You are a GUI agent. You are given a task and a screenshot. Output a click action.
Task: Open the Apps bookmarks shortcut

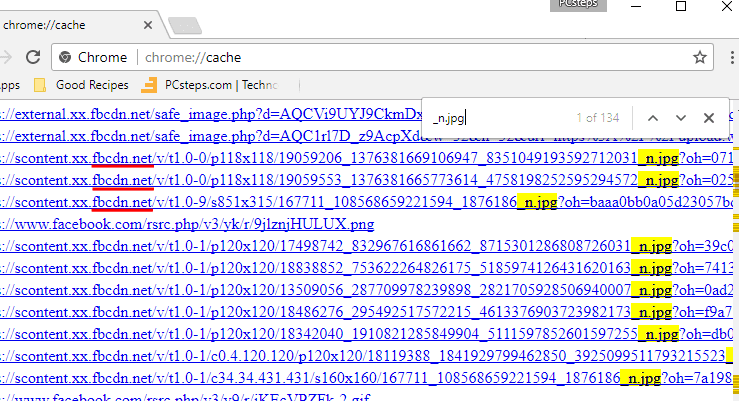[x=10, y=85]
